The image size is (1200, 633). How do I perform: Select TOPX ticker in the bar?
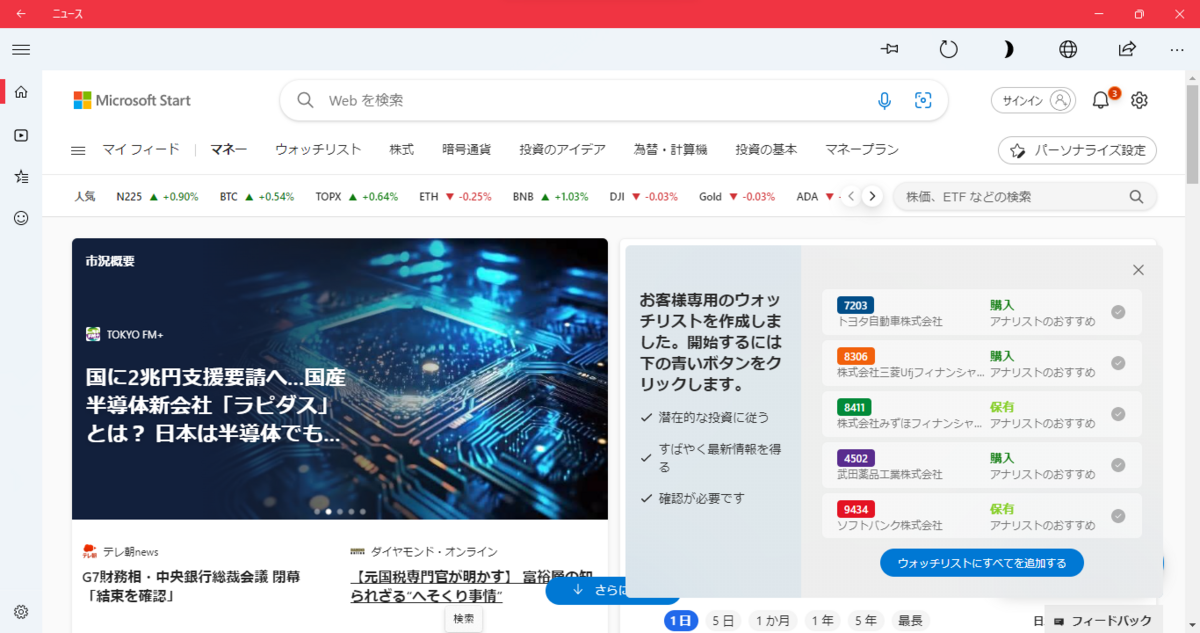click(356, 197)
